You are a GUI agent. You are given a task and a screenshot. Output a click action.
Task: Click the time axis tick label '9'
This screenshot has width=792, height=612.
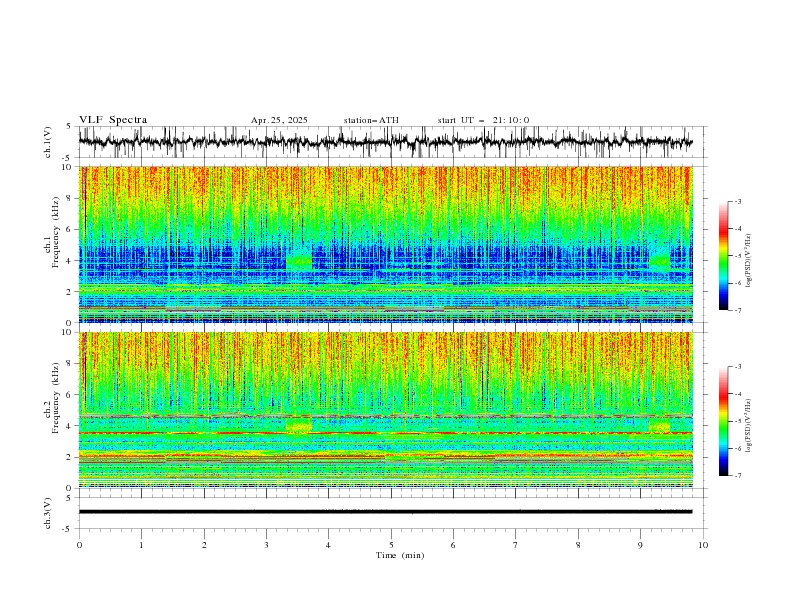tap(640, 545)
